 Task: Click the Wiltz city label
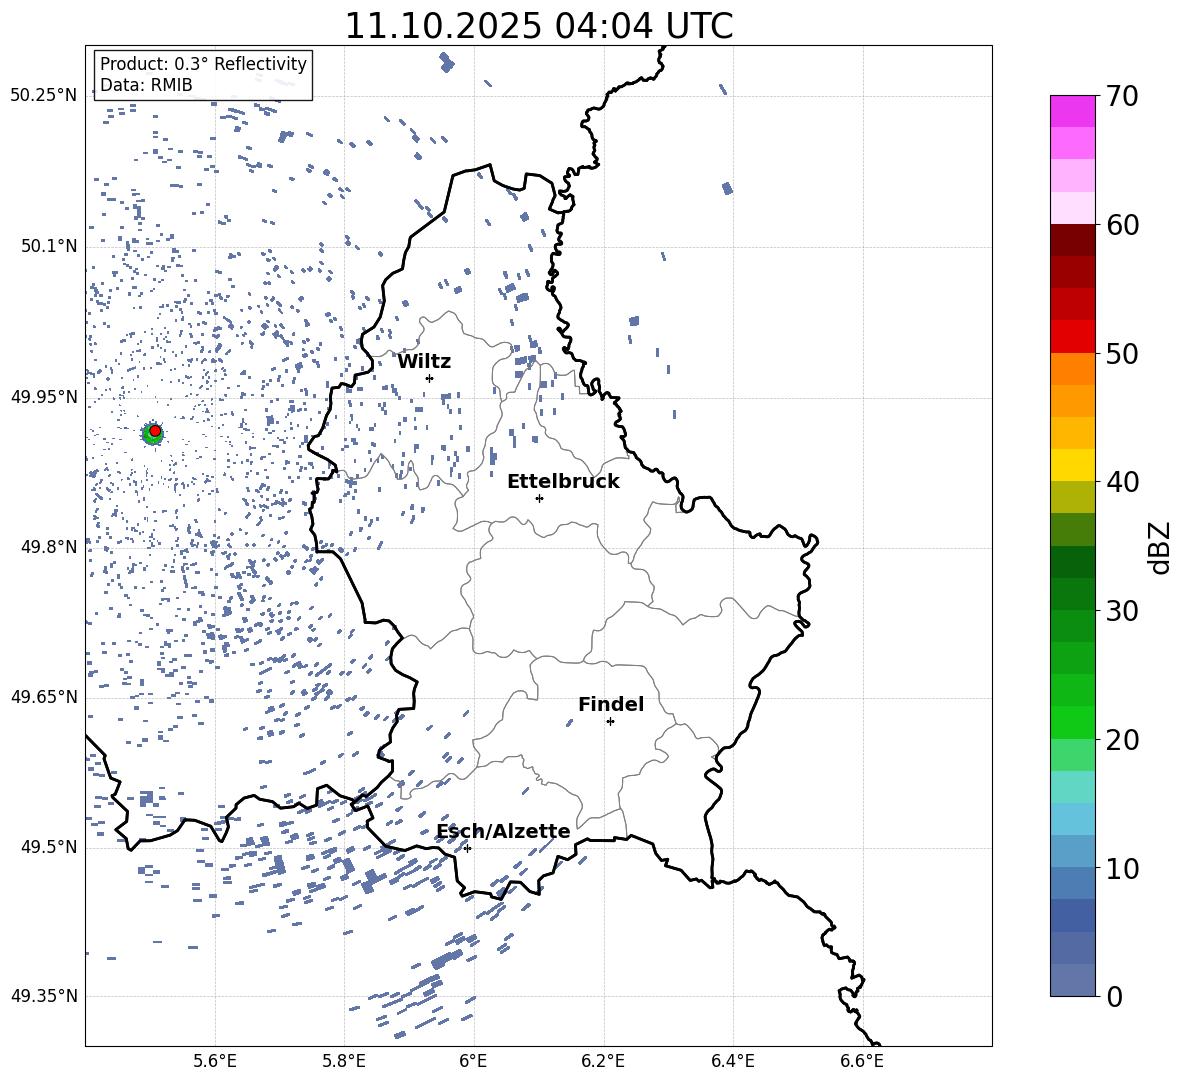tap(424, 362)
